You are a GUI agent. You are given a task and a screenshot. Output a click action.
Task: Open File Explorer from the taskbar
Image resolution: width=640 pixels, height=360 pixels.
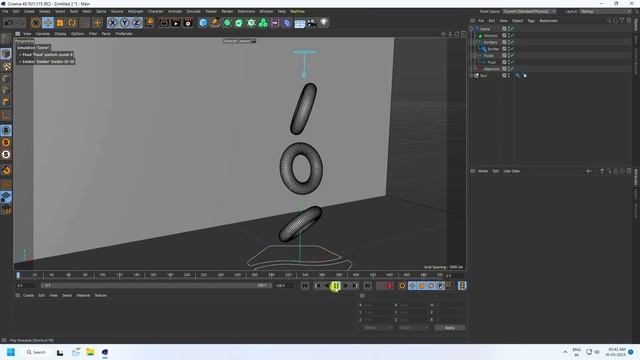[90, 352]
